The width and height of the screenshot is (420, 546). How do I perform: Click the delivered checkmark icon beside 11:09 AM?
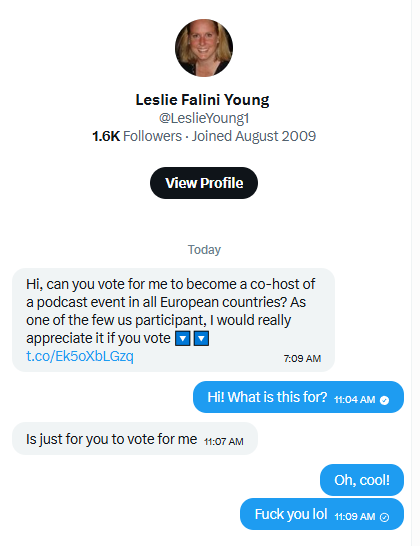click(x=384, y=517)
